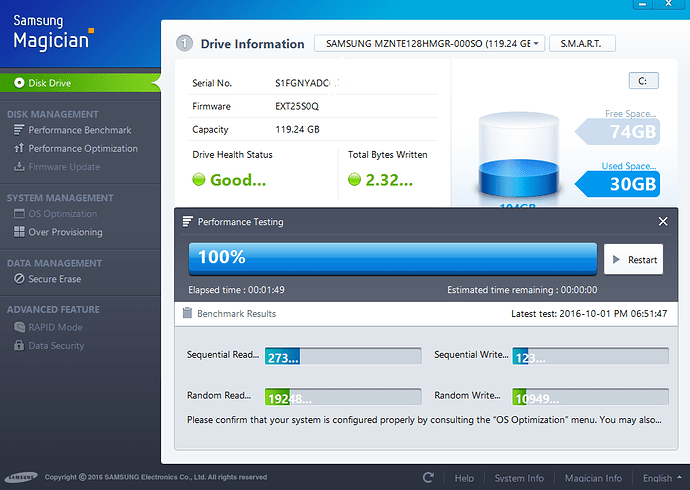Click the Used Space 30GB label
690x490 pixels.
point(618,183)
